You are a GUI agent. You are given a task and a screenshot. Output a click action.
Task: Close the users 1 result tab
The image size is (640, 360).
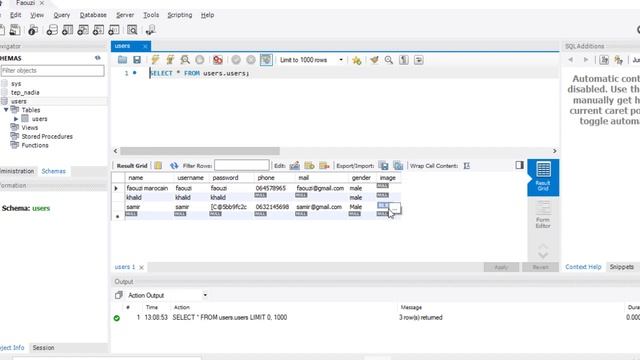pyautogui.click(x=142, y=268)
